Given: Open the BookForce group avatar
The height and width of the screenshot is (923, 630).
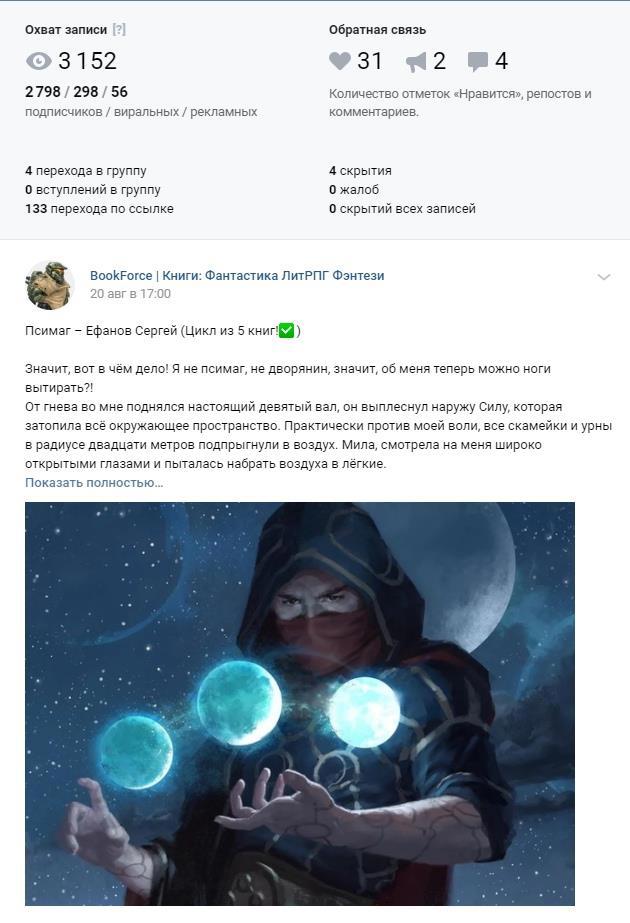Looking at the screenshot, I should pos(49,285).
